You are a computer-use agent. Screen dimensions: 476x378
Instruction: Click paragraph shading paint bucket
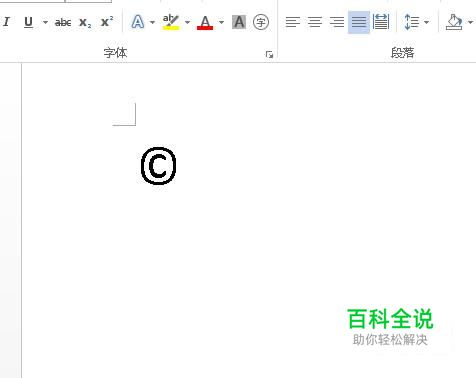coord(454,22)
